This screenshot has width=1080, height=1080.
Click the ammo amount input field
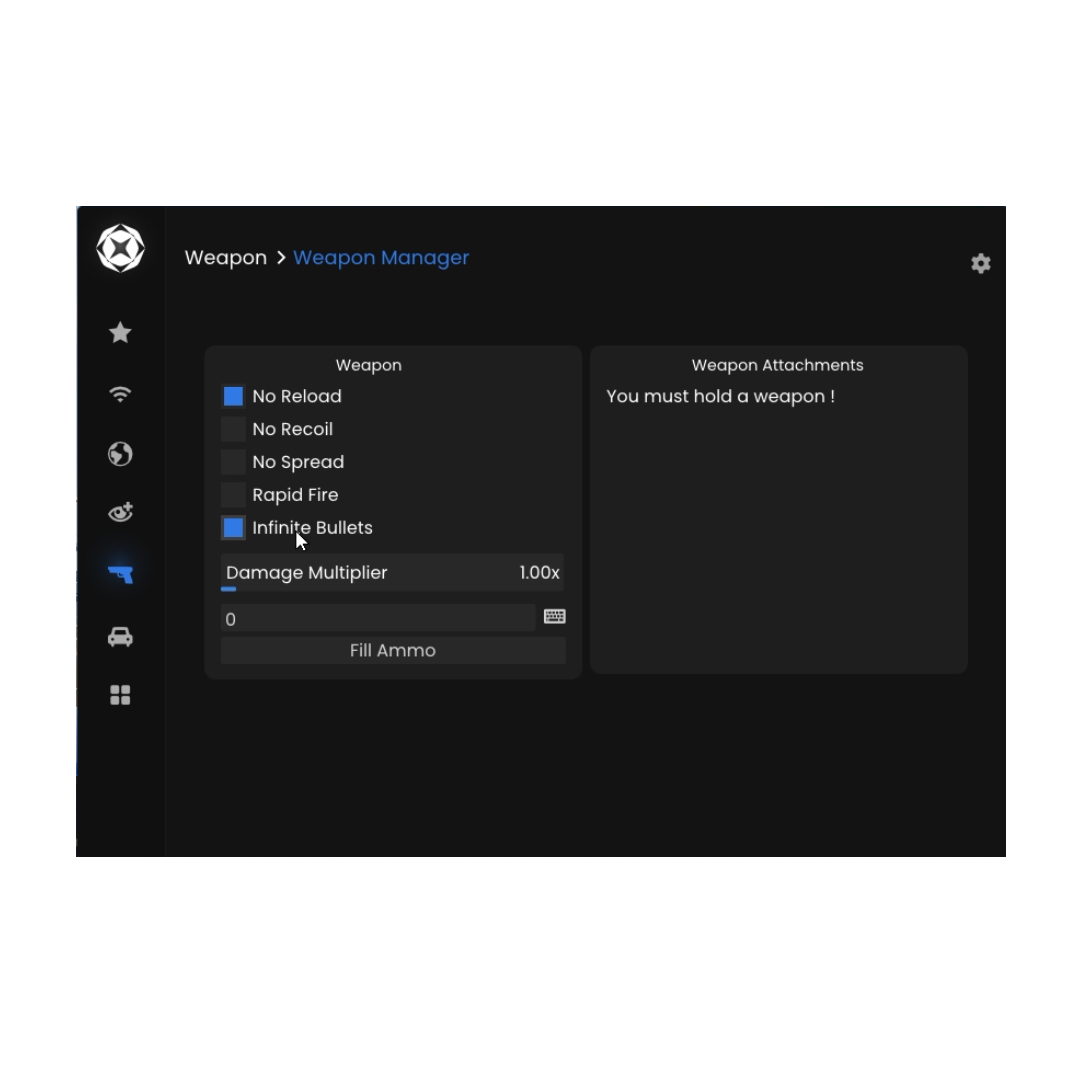pos(378,619)
